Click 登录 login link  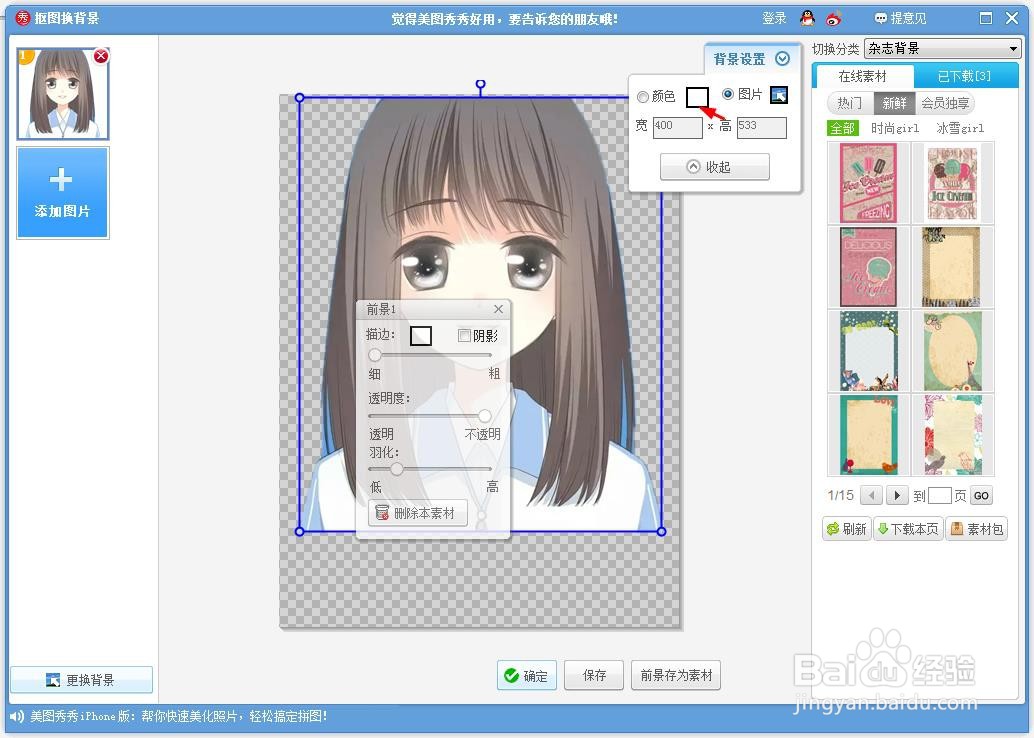[774, 18]
